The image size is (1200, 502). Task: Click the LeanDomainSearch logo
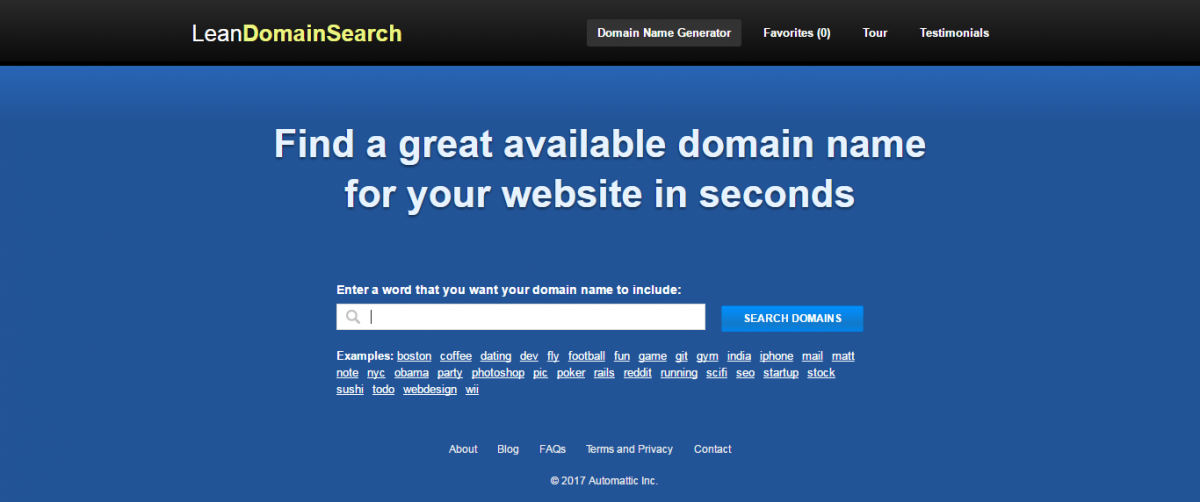[x=297, y=33]
